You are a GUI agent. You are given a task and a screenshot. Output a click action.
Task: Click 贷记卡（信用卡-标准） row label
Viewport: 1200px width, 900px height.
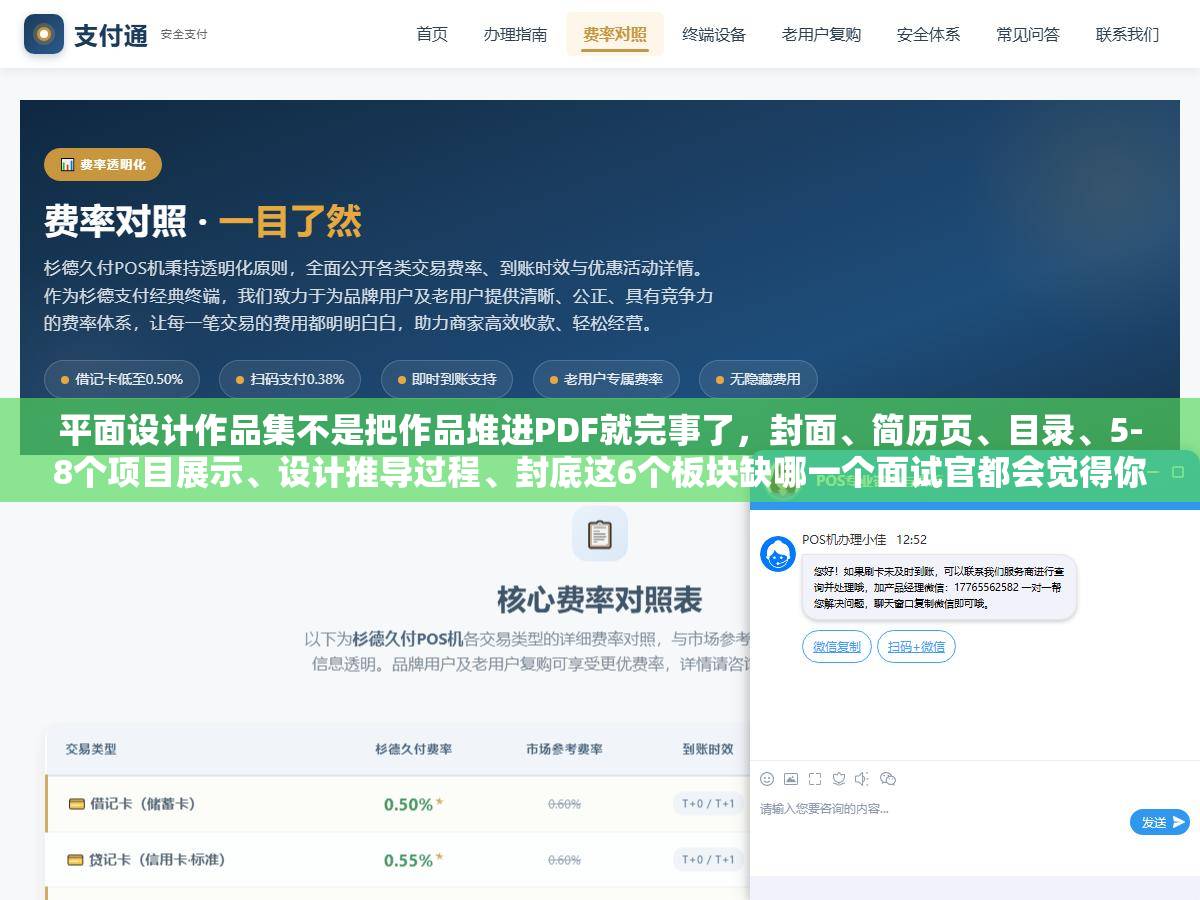[158, 859]
